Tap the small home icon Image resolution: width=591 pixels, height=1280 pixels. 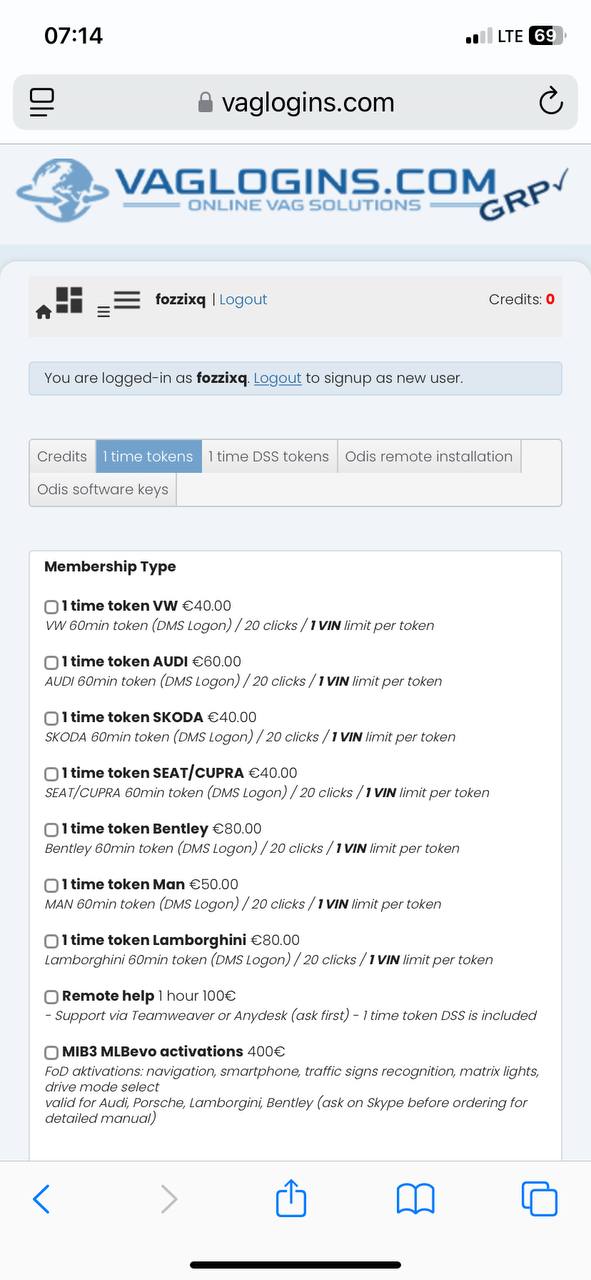(43, 312)
